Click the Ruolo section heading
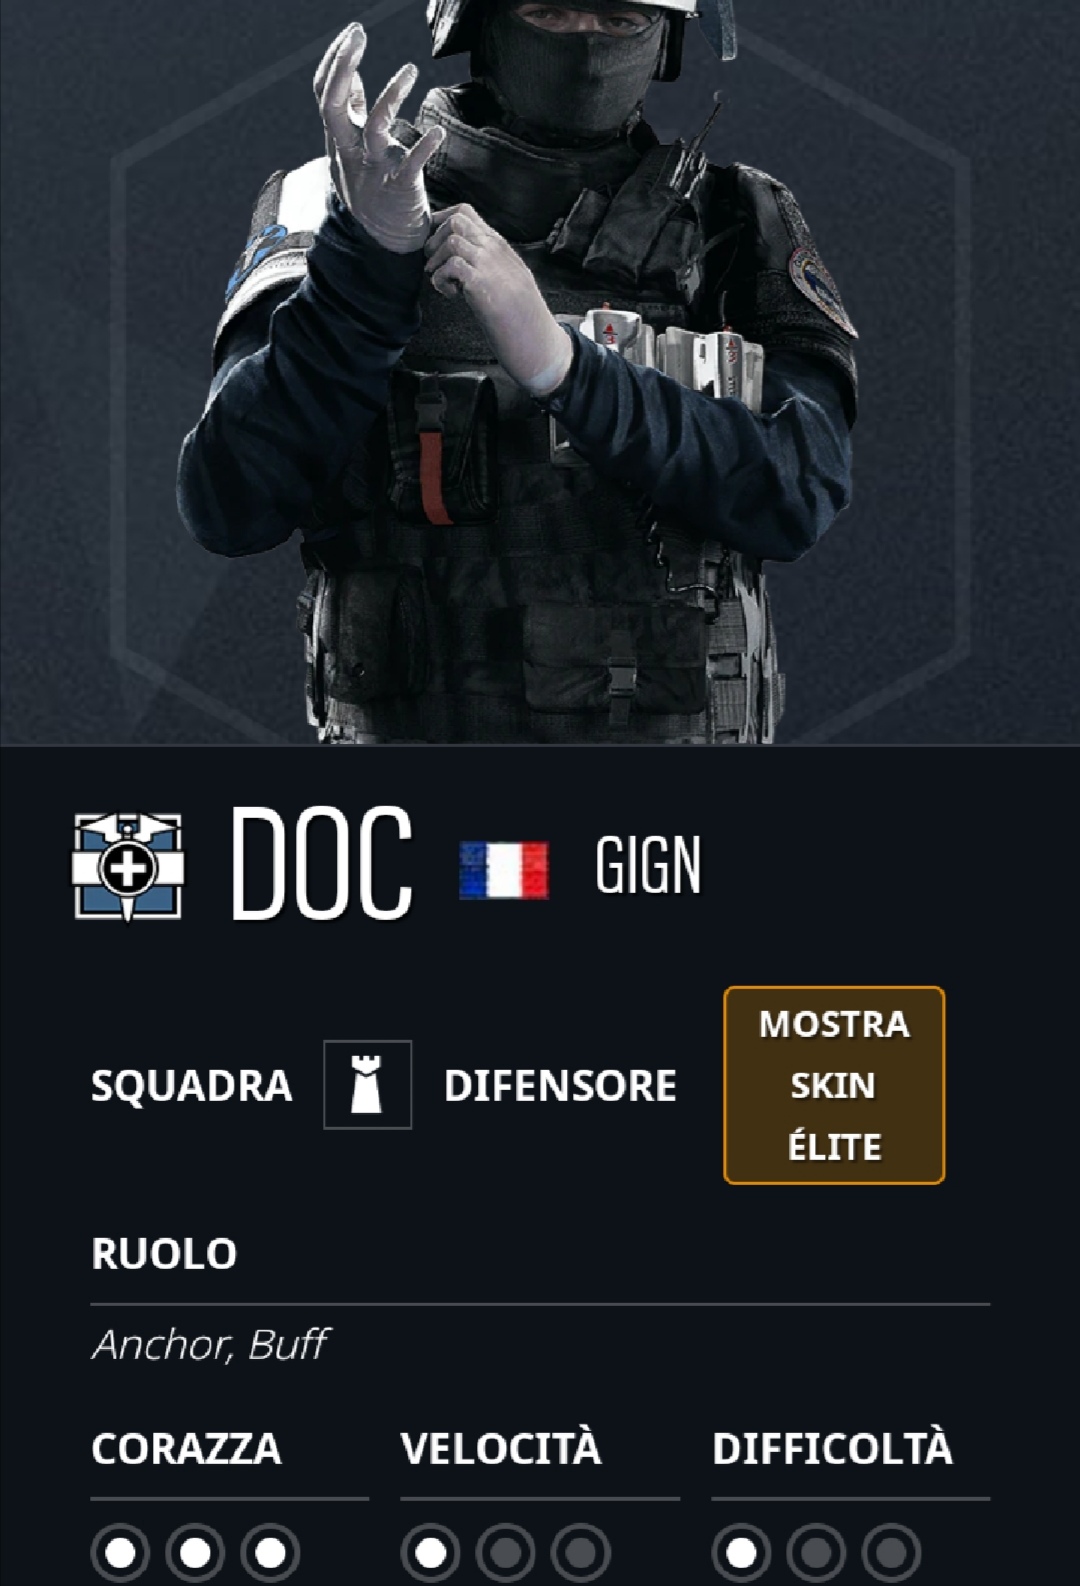 164,1254
